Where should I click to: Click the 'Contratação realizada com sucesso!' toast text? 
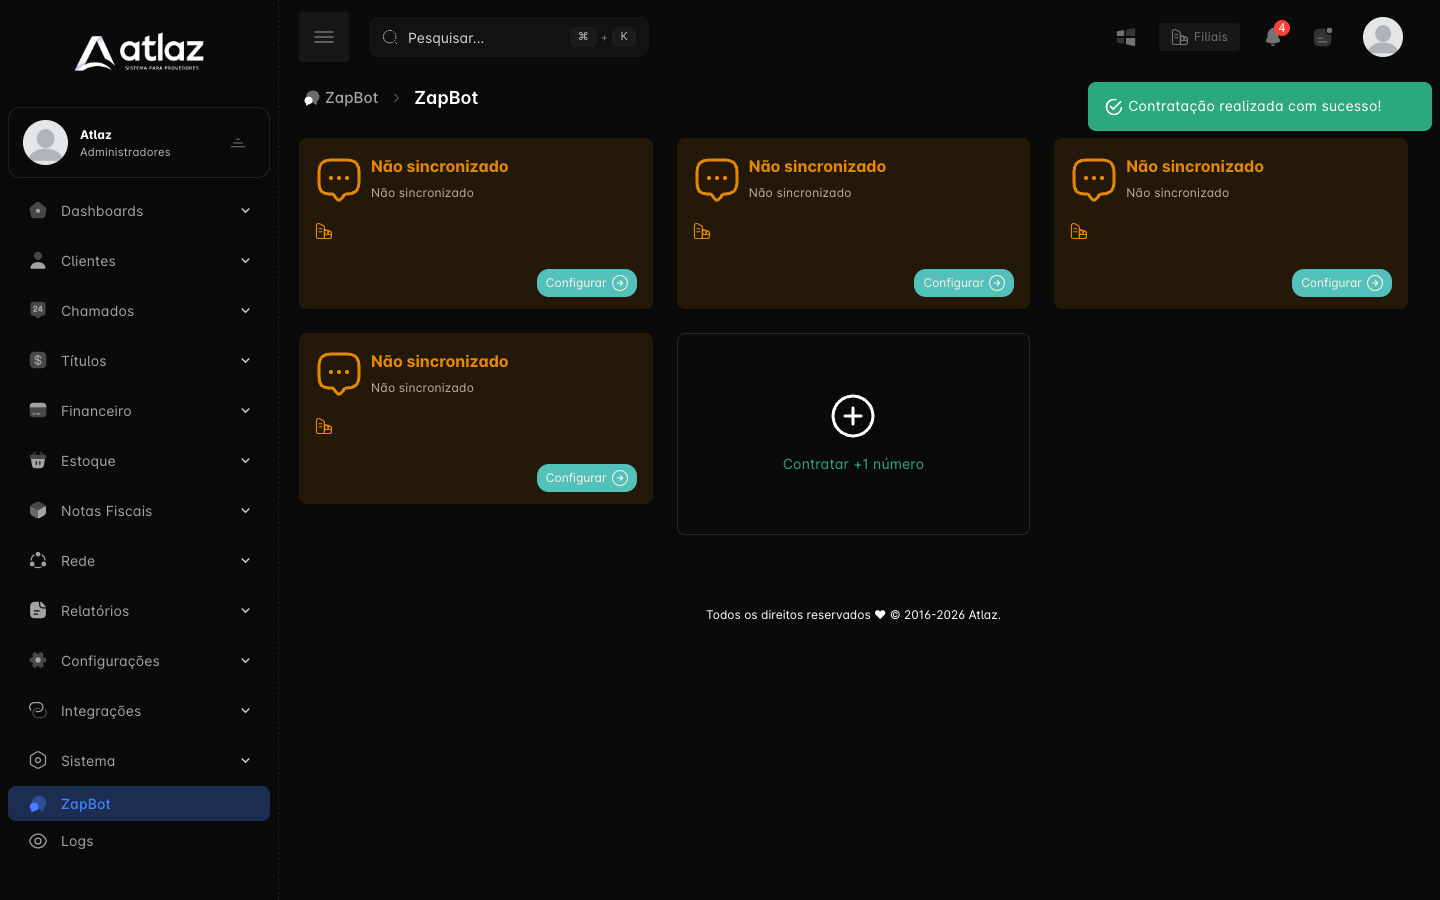pyautogui.click(x=1255, y=106)
